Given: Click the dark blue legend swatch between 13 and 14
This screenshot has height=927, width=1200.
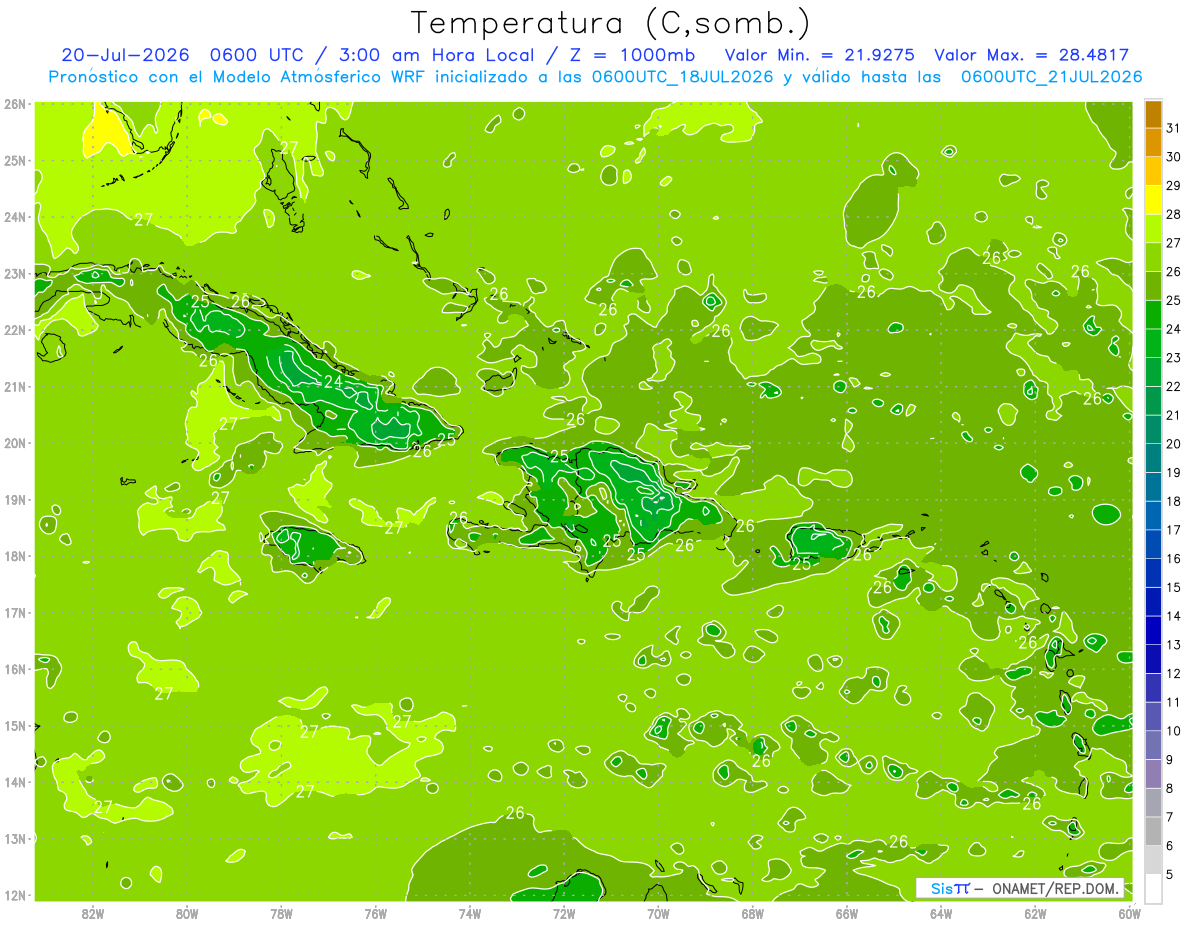Looking at the screenshot, I should 1153,630.
